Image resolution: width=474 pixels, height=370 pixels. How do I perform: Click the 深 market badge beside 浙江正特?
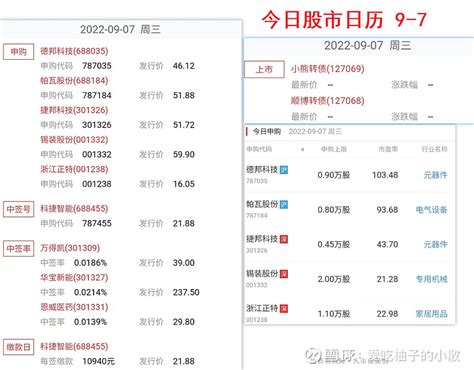pyautogui.click(x=284, y=309)
